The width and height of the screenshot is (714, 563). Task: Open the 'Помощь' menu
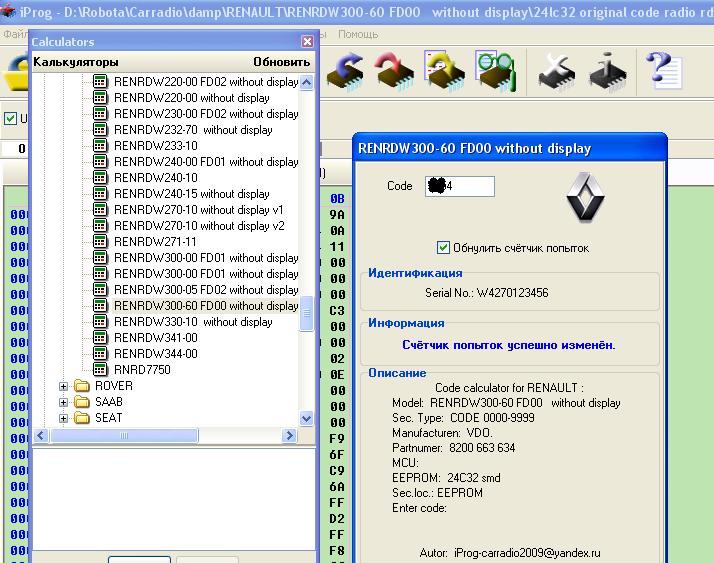(358, 34)
